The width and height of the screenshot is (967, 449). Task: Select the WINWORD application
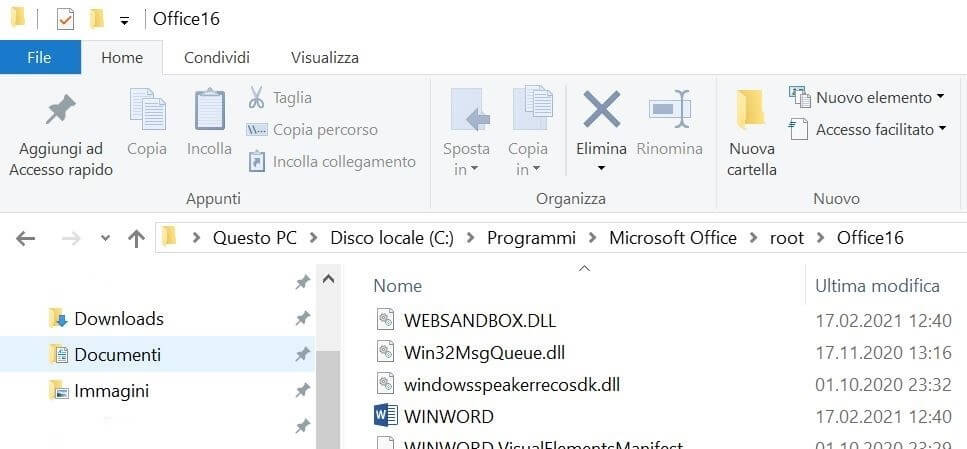point(448,416)
